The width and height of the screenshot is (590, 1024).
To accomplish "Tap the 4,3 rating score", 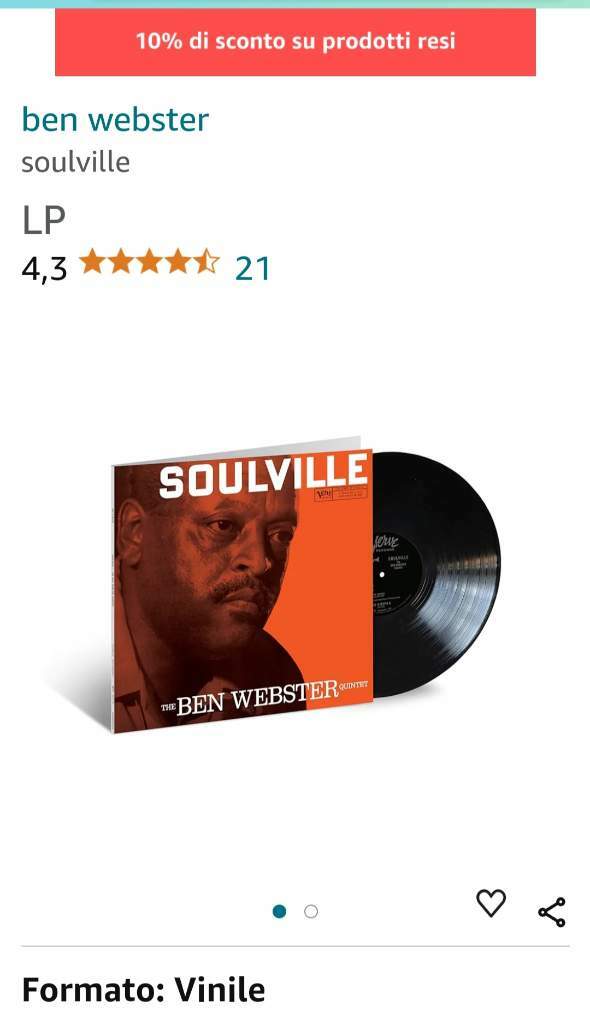I will pyautogui.click(x=44, y=268).
